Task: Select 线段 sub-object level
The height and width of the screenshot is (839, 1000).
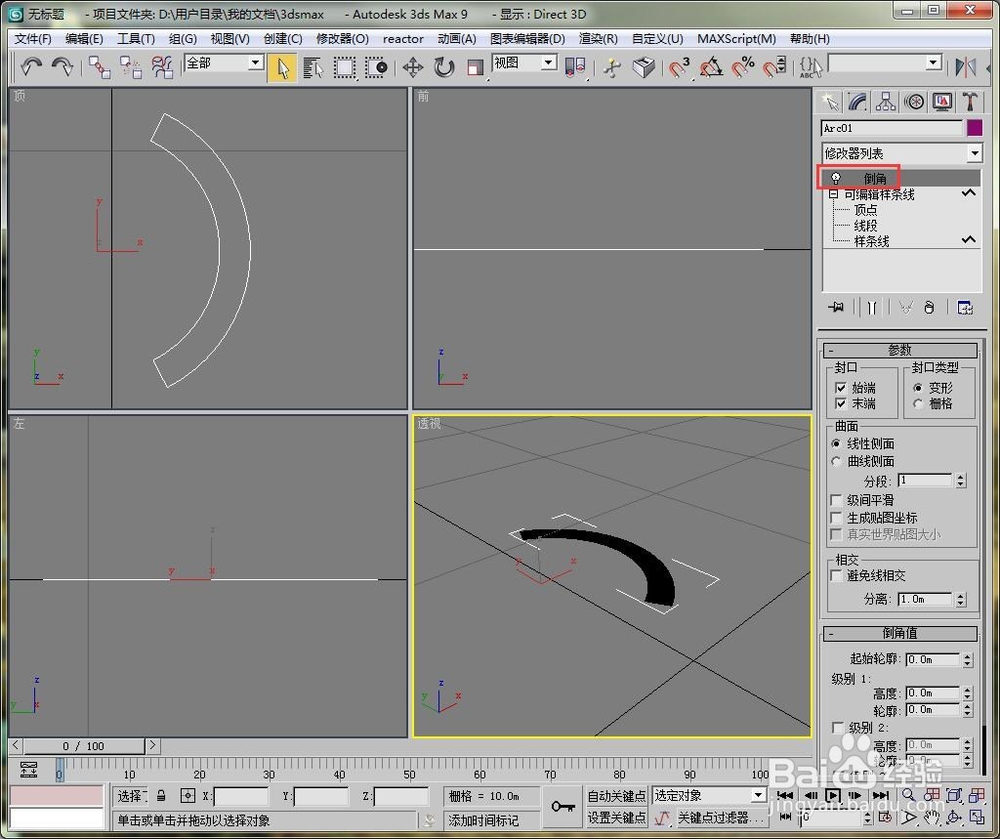Action: [x=865, y=226]
